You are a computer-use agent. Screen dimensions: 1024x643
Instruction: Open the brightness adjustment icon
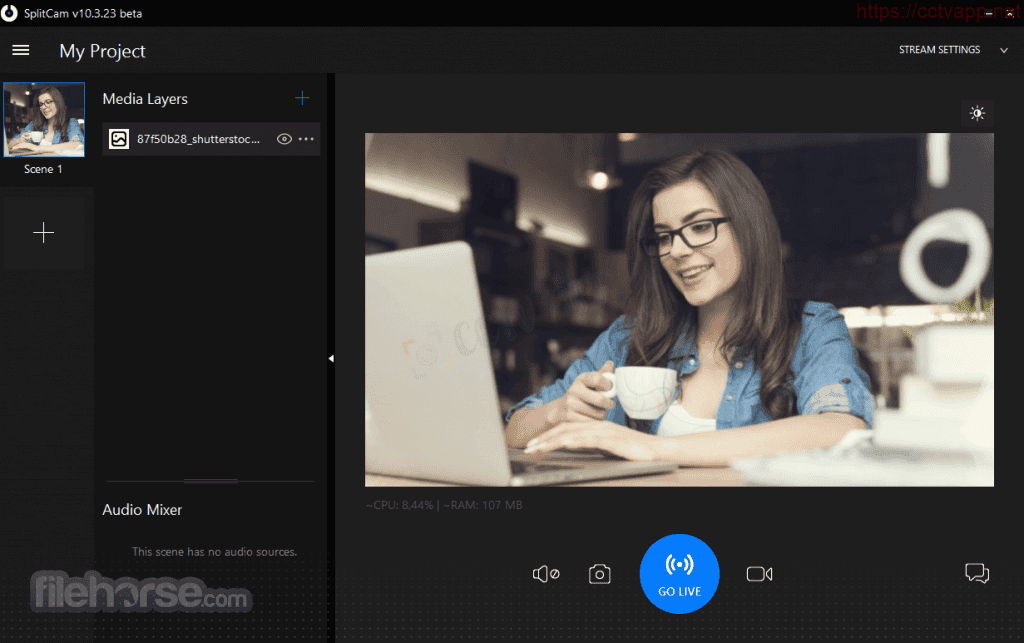[977, 114]
